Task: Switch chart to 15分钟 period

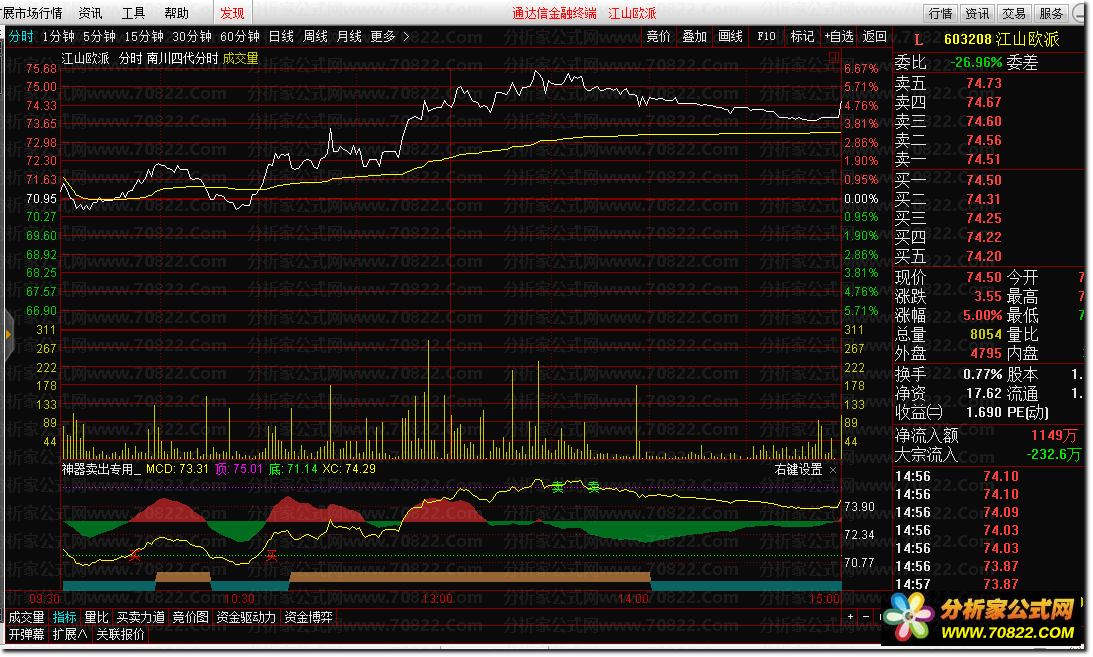Action: pos(144,36)
